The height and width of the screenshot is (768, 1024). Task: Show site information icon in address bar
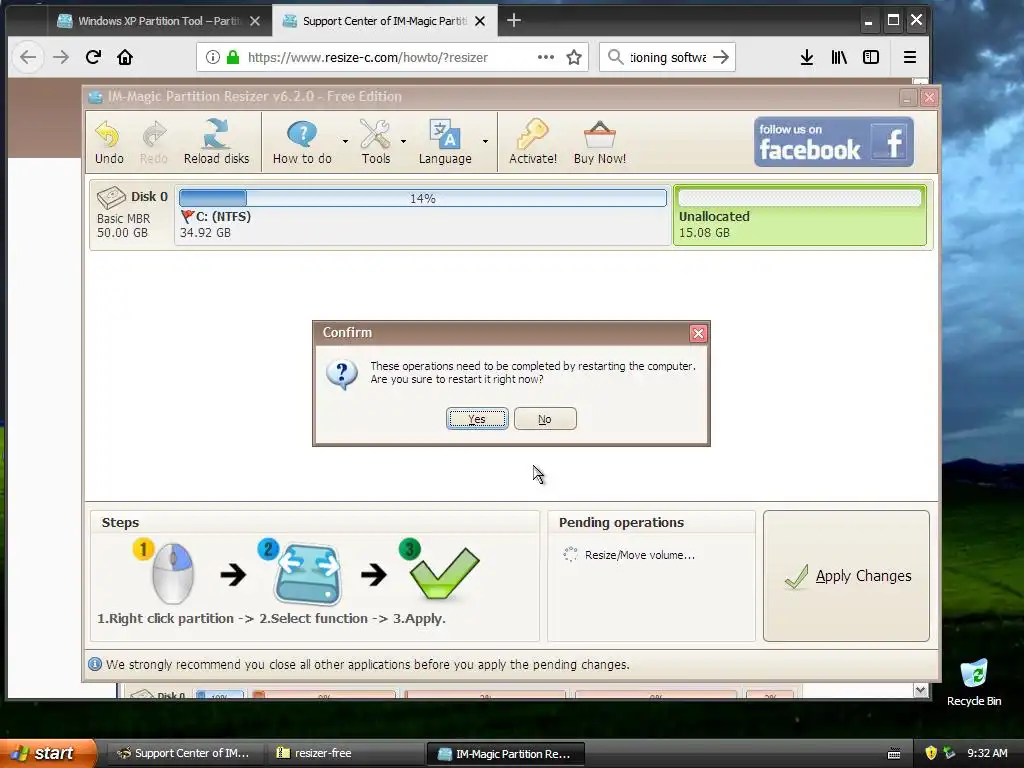212,57
